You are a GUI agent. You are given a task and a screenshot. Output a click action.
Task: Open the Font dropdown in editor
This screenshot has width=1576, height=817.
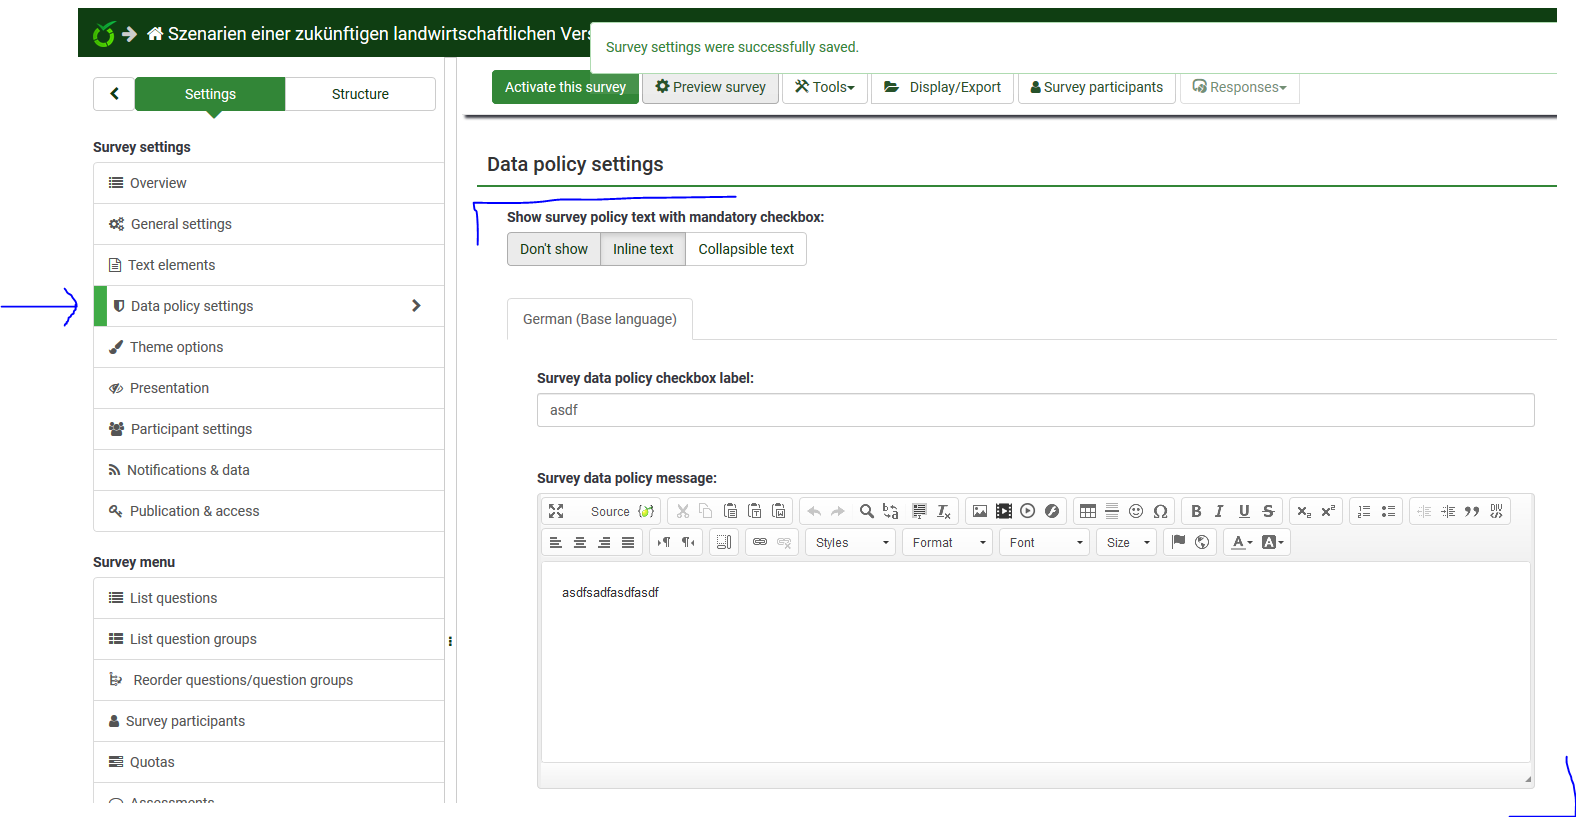point(1045,542)
